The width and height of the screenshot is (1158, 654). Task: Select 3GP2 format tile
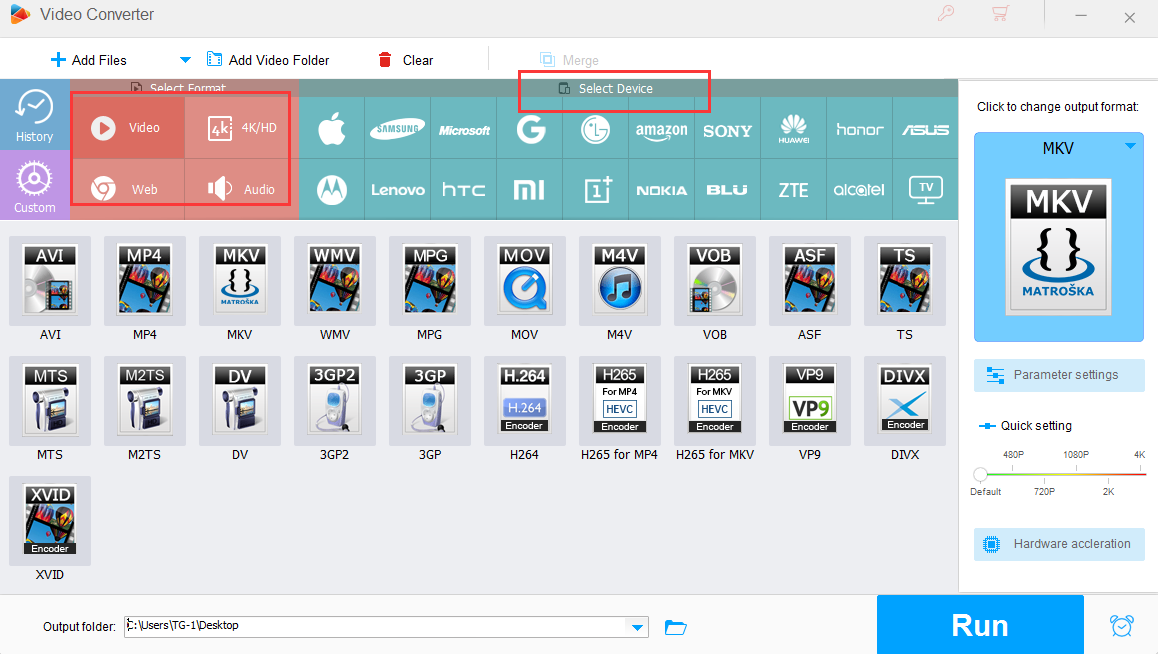[335, 401]
